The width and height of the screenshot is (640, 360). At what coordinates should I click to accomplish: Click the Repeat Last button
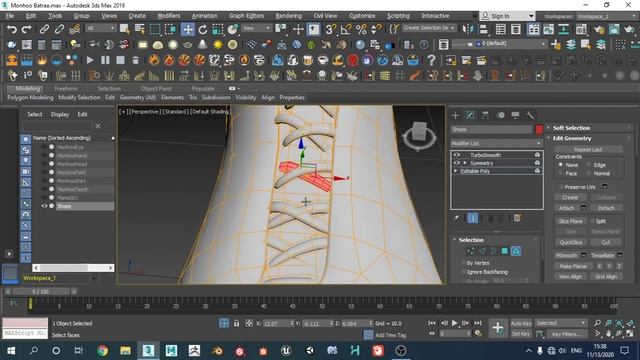tap(588, 149)
